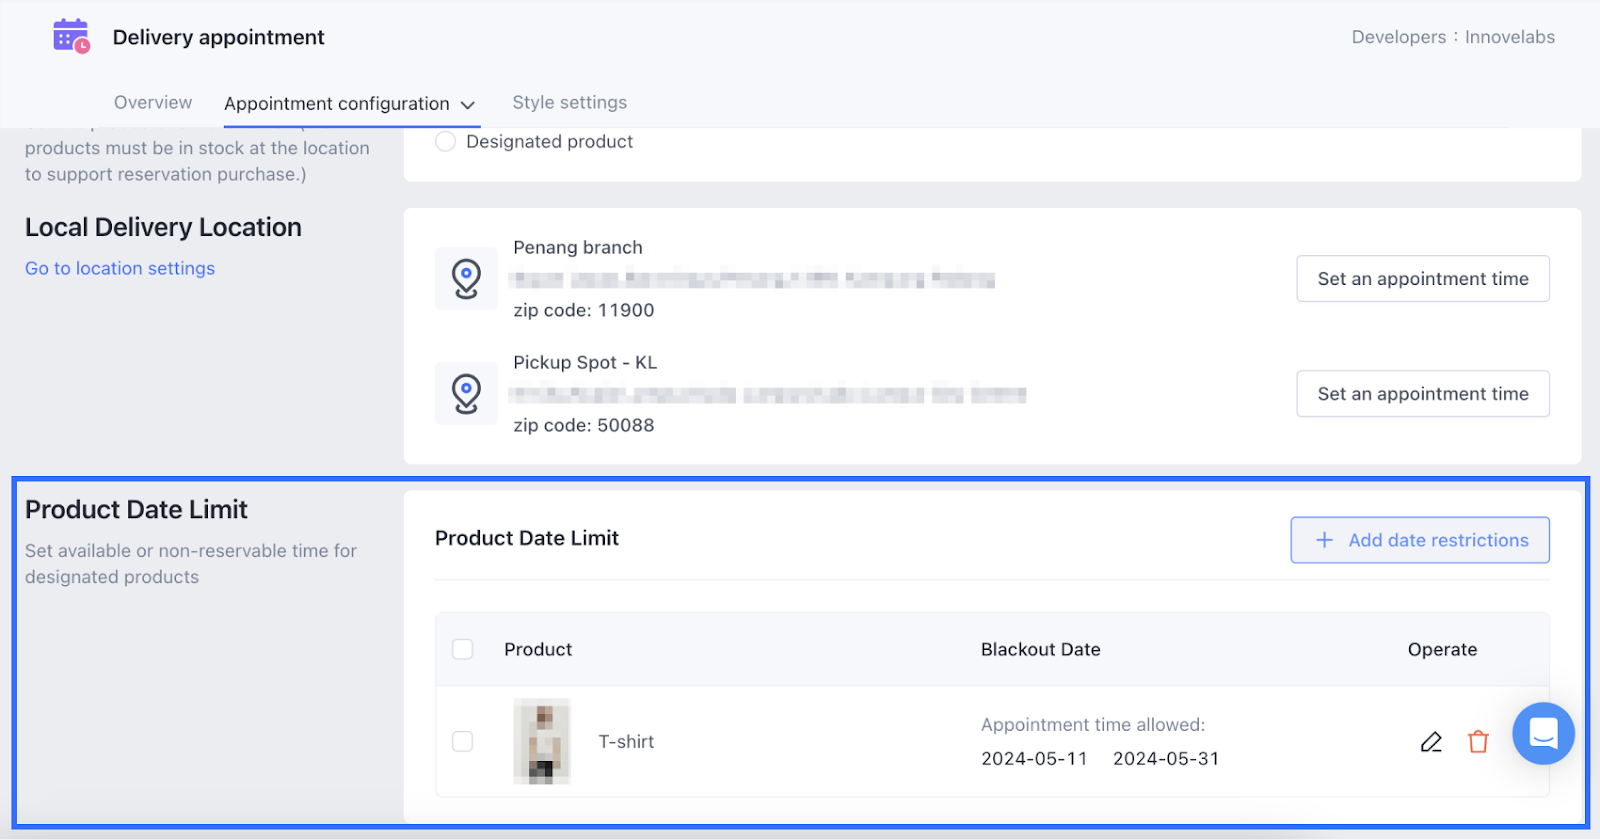
Task: Expand the Appointment configuration dropdown chevron
Action: click(x=468, y=105)
